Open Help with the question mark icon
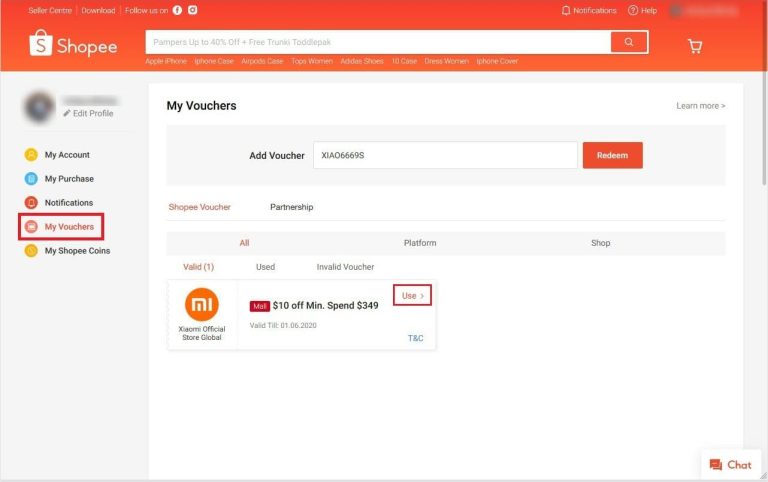 click(x=642, y=10)
